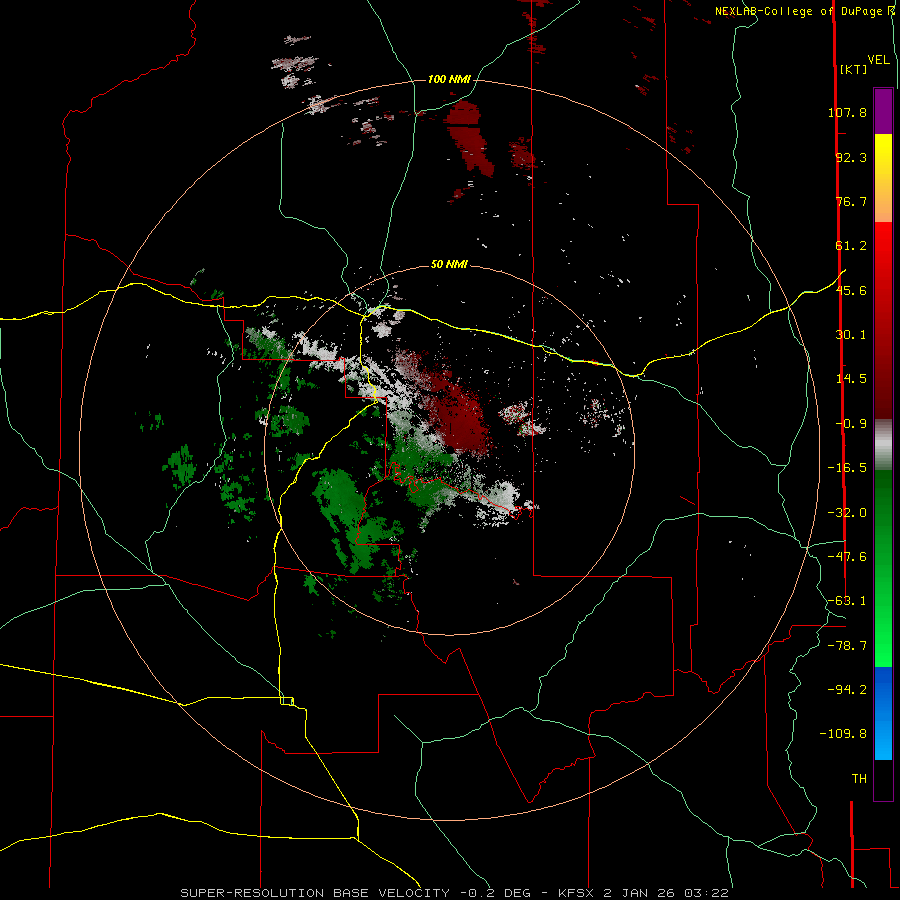The image size is (900, 900).
Task: Click the VEL legend title
Action: tap(878, 60)
